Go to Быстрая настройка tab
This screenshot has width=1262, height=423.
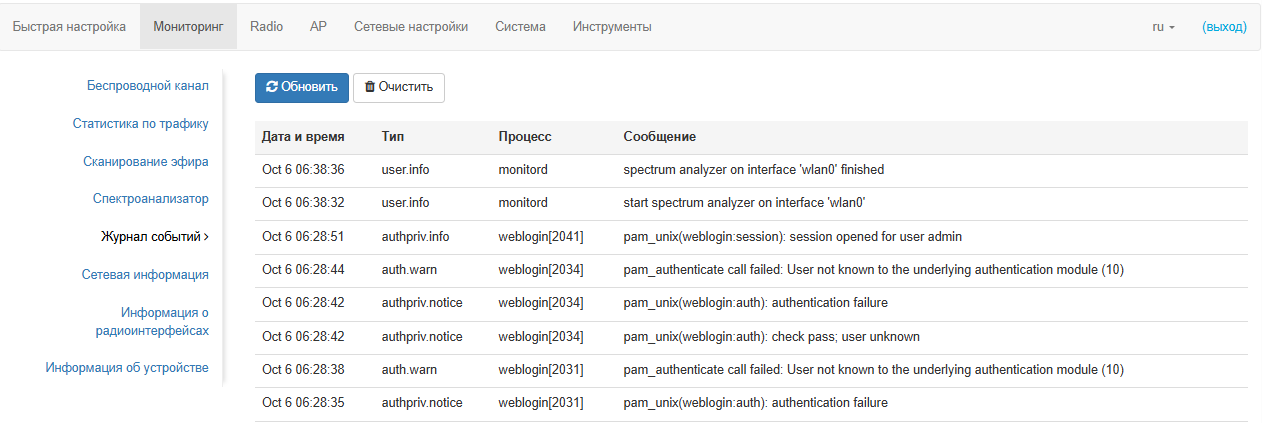(x=69, y=27)
